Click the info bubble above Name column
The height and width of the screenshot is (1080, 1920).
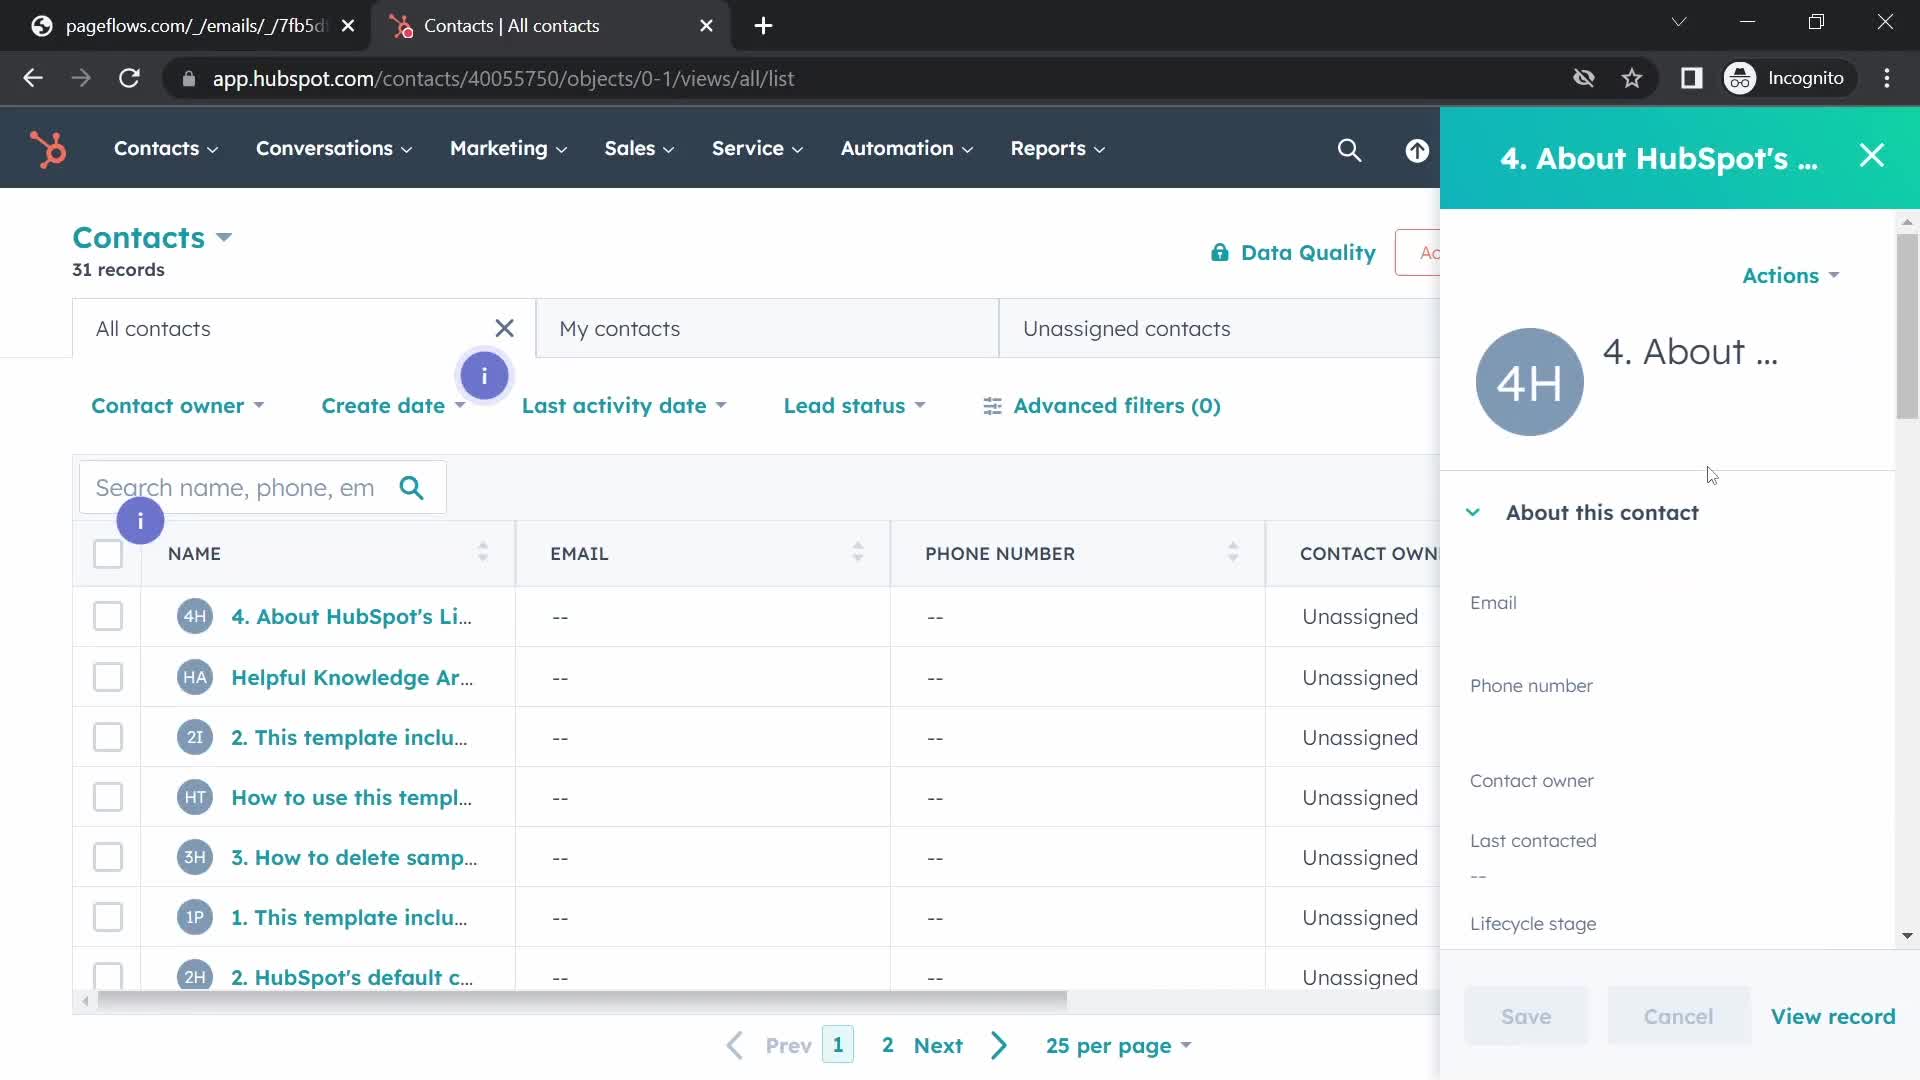[140, 521]
